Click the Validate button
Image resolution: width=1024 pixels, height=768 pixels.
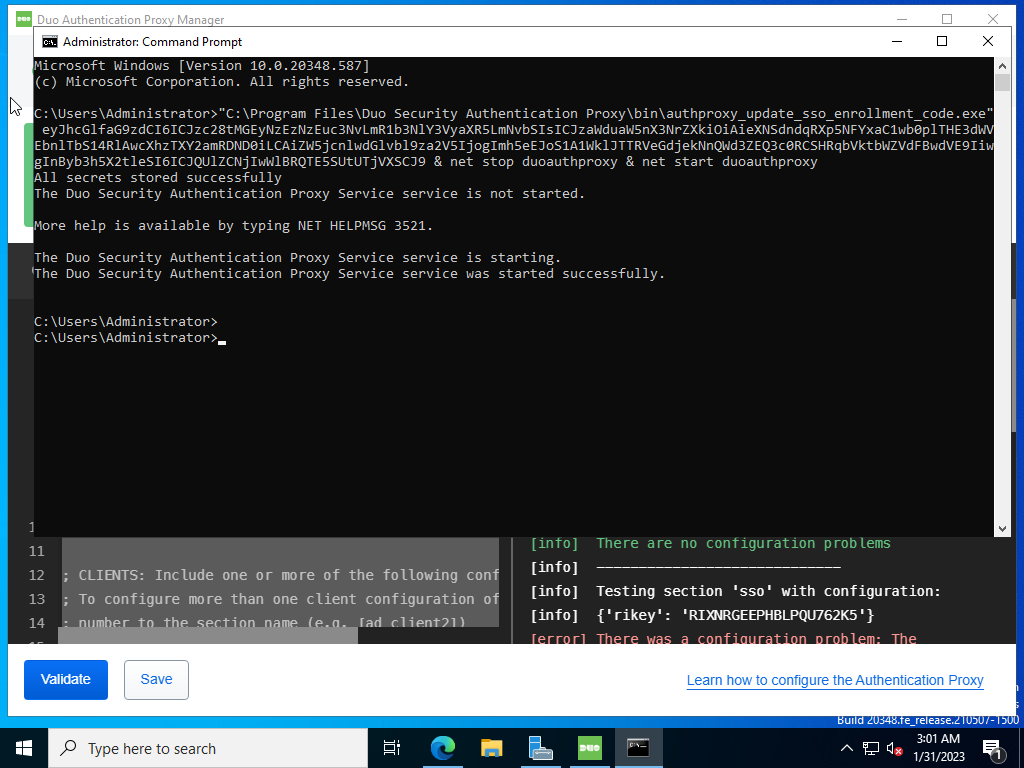pos(66,679)
